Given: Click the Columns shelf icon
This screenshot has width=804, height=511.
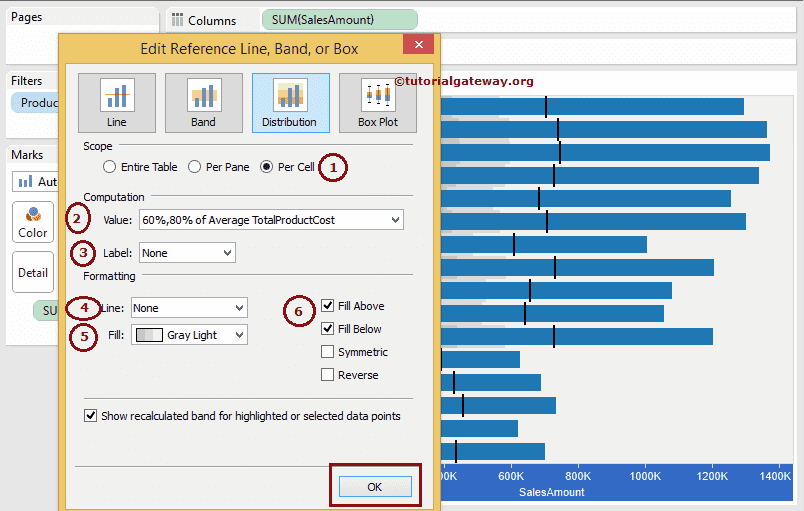Looking at the screenshot, I should coord(177,20).
